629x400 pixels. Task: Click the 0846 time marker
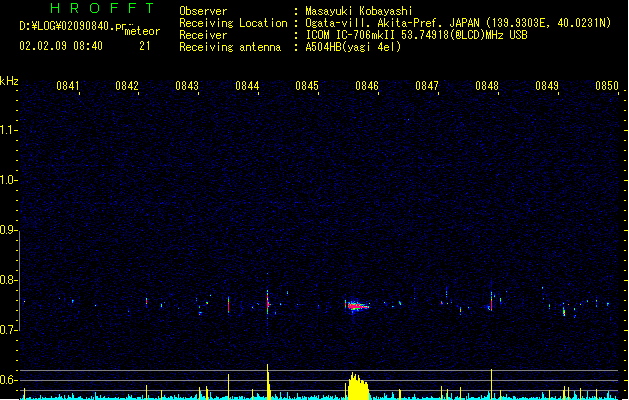click(367, 86)
